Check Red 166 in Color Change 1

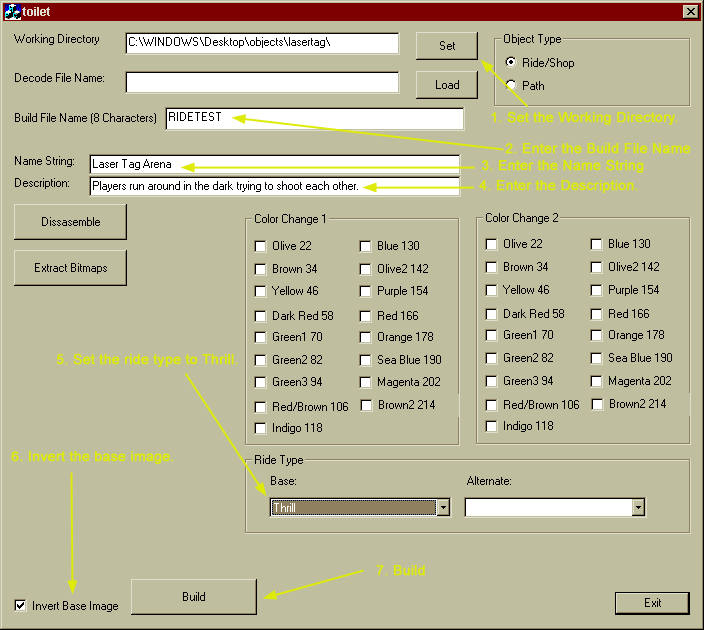tap(365, 316)
